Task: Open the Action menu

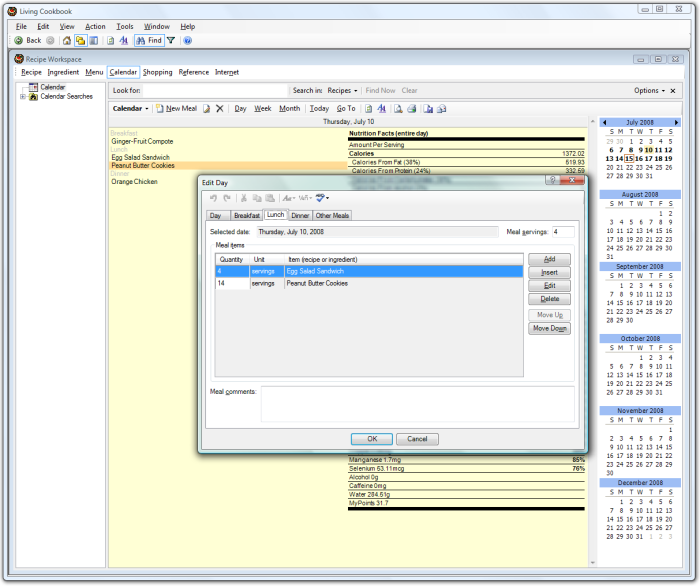Action: pos(96,27)
